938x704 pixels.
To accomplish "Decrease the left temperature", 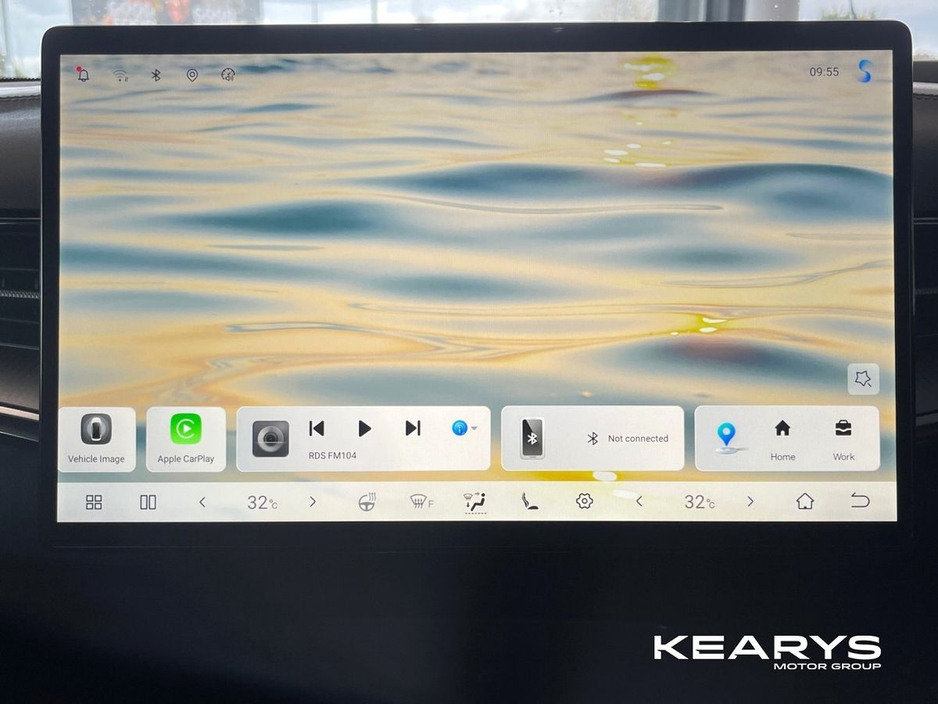I will (x=202, y=502).
